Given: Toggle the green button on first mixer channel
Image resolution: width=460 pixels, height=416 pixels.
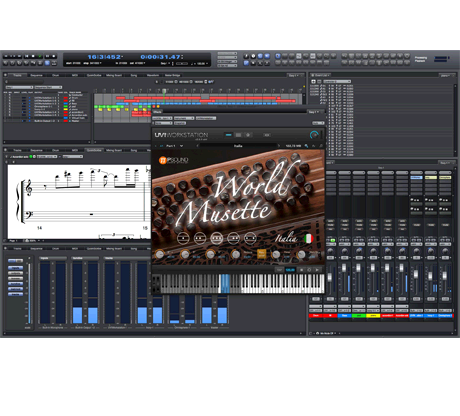Looking at the screenshot, I should [x=332, y=240].
